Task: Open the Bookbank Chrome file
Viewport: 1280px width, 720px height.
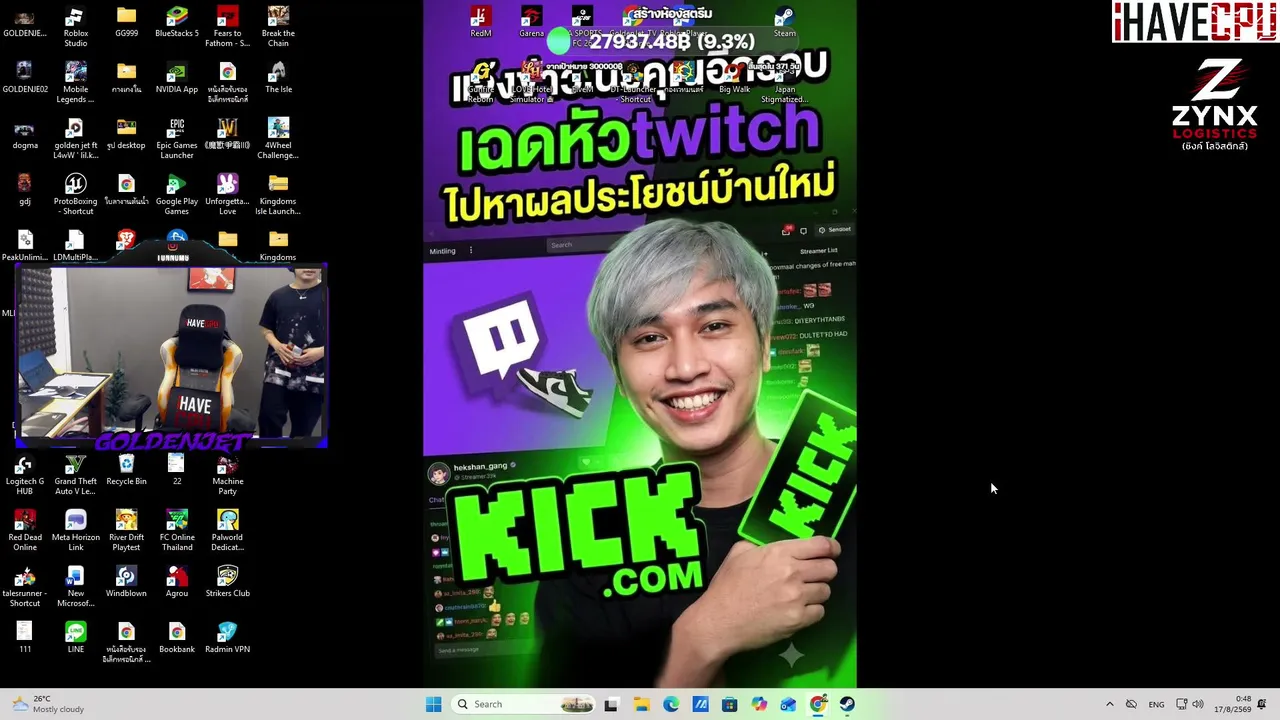Action: 177,638
